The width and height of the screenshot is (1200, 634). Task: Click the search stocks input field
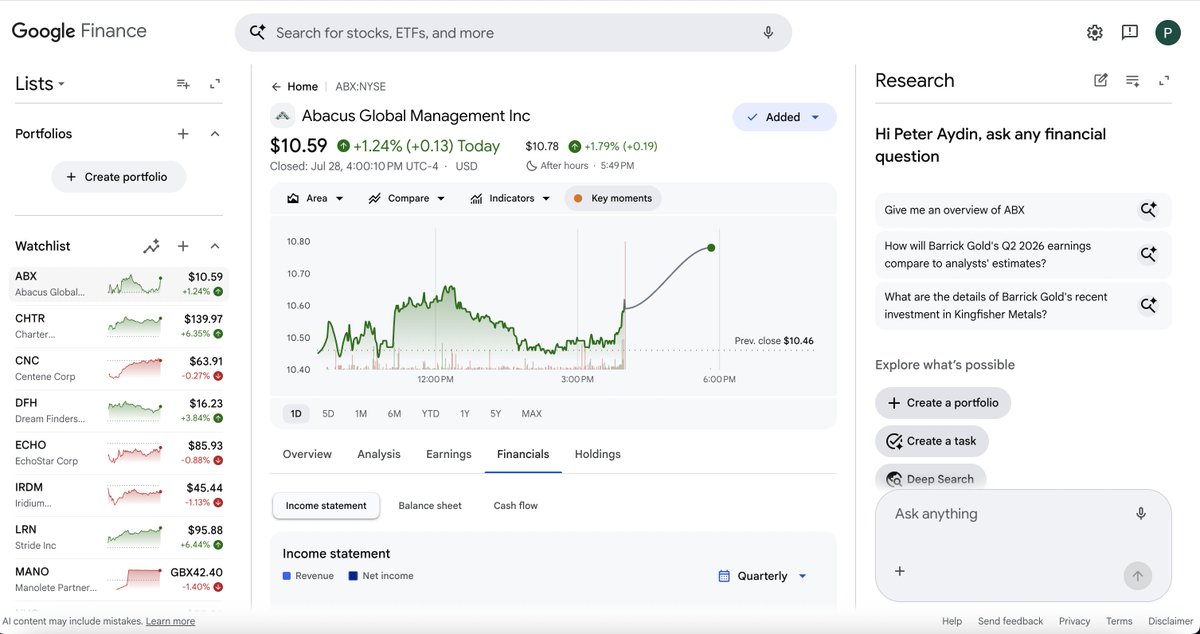pos(513,32)
